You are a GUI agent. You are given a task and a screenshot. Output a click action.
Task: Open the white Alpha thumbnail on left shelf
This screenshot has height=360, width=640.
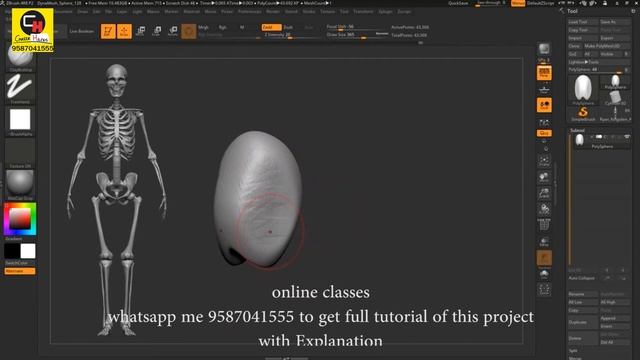(20, 120)
